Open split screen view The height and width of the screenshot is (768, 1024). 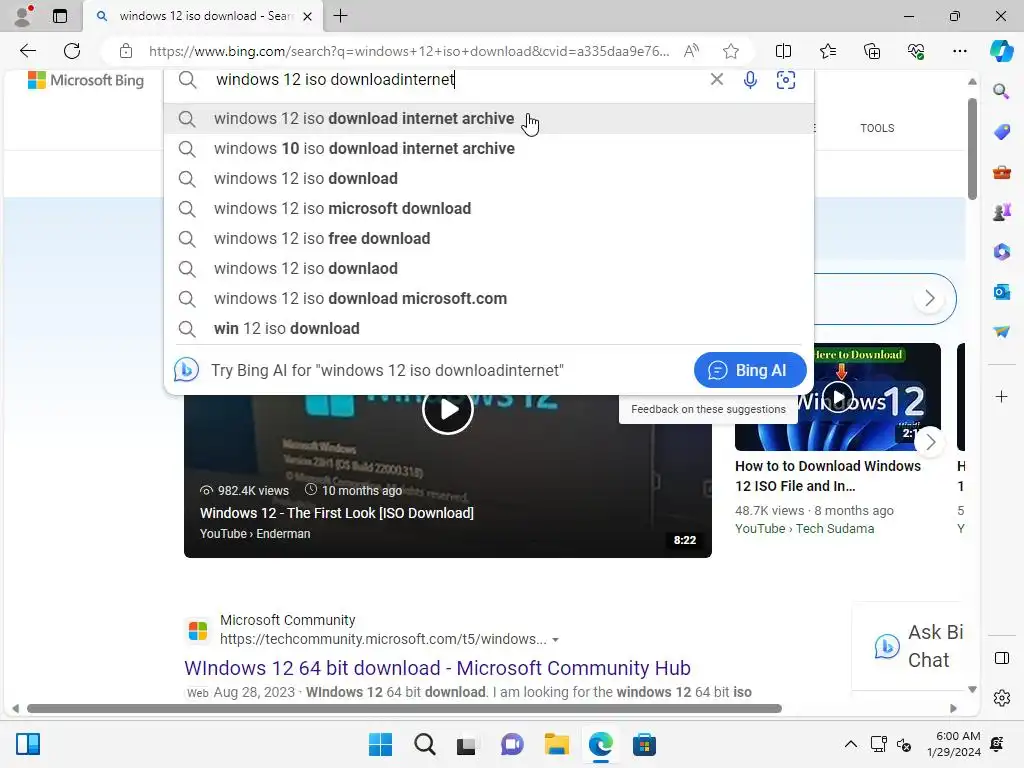[783, 51]
